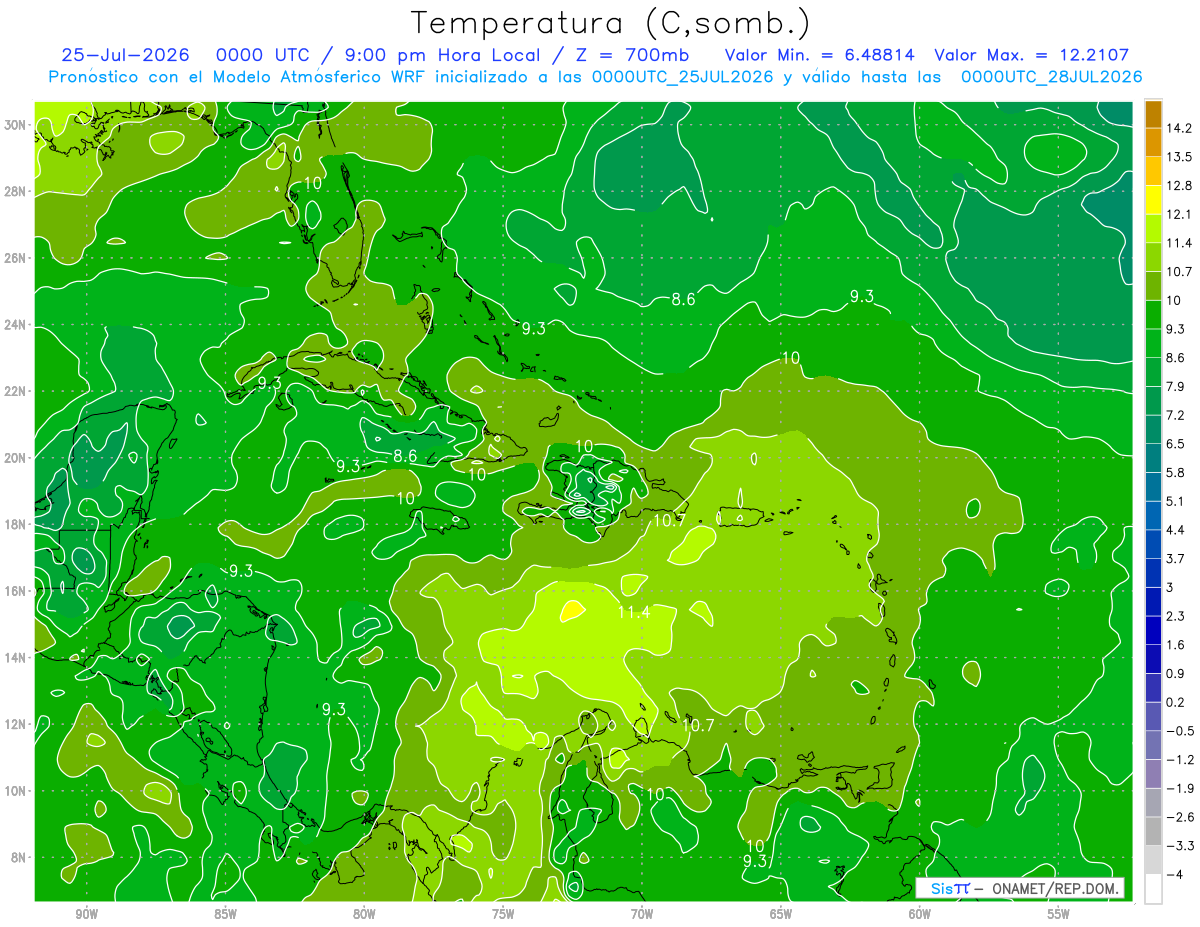This screenshot has width=1200, height=927.
Task: Click the '18N' latitude axis label
Action: point(17,524)
